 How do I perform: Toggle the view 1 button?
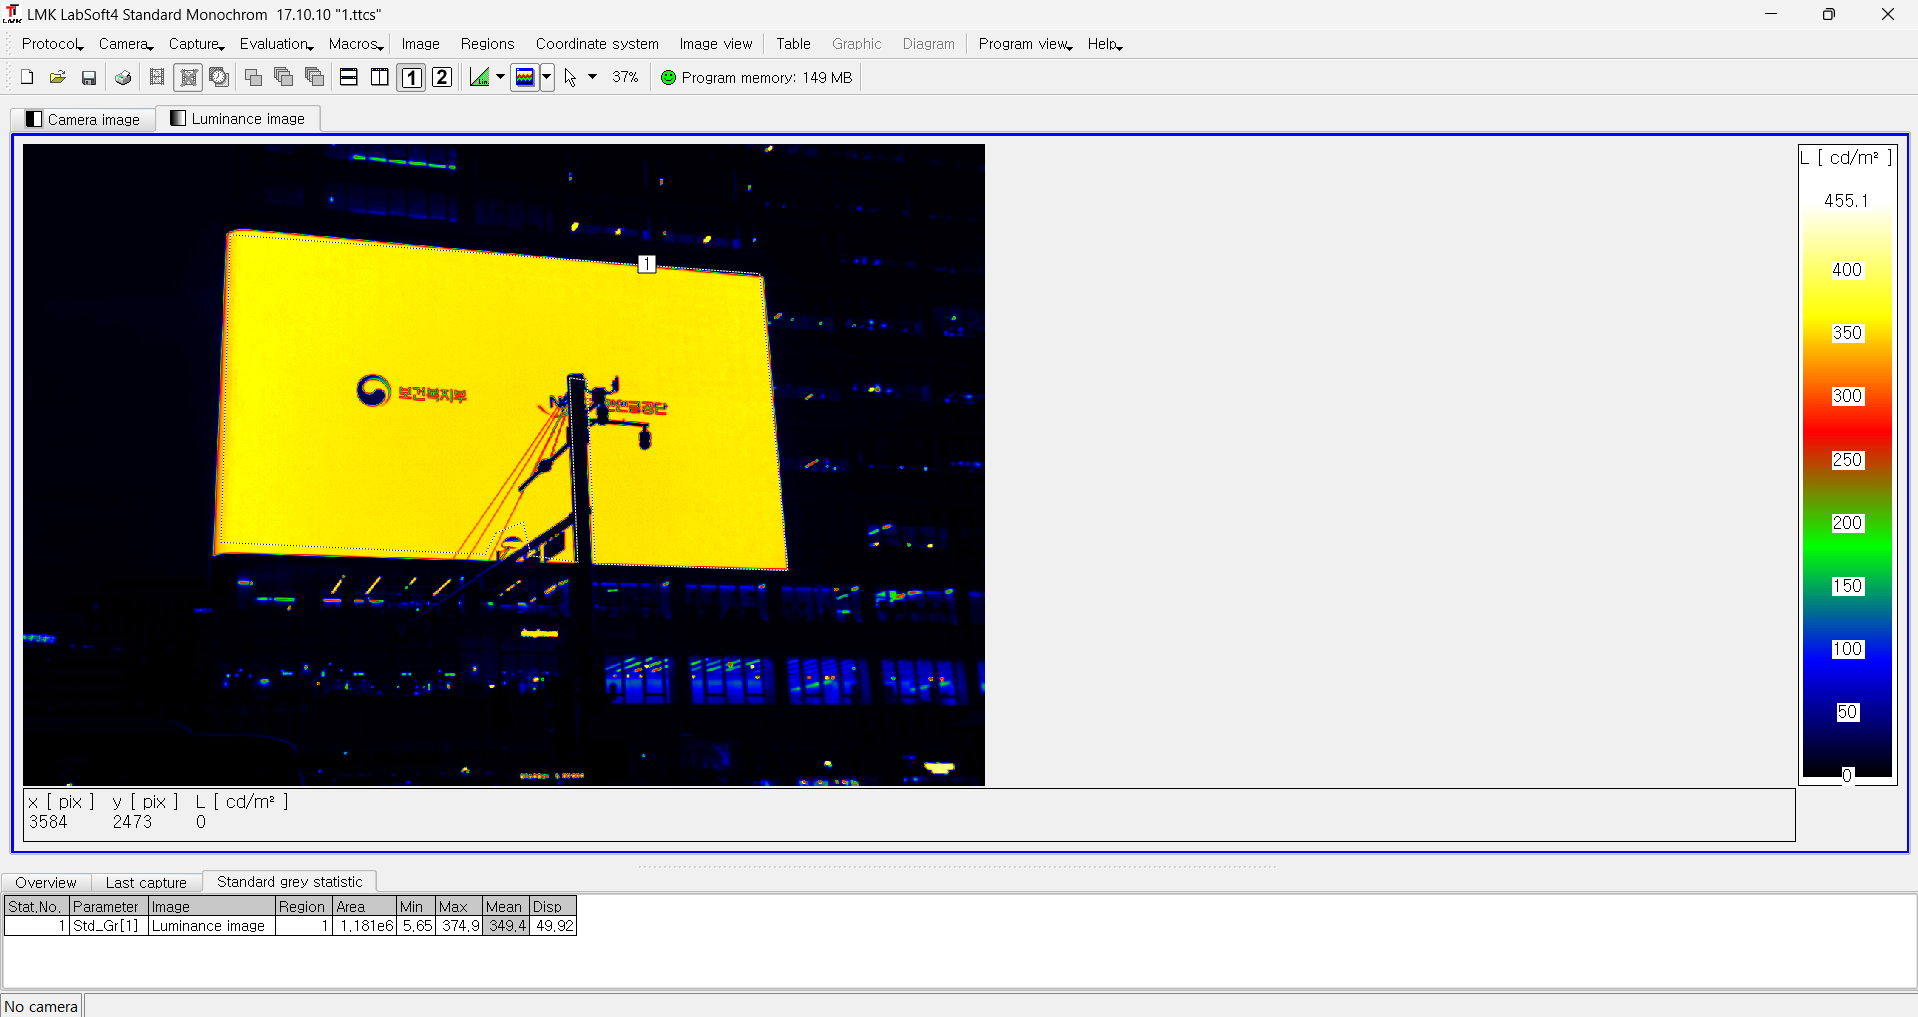(x=411, y=78)
